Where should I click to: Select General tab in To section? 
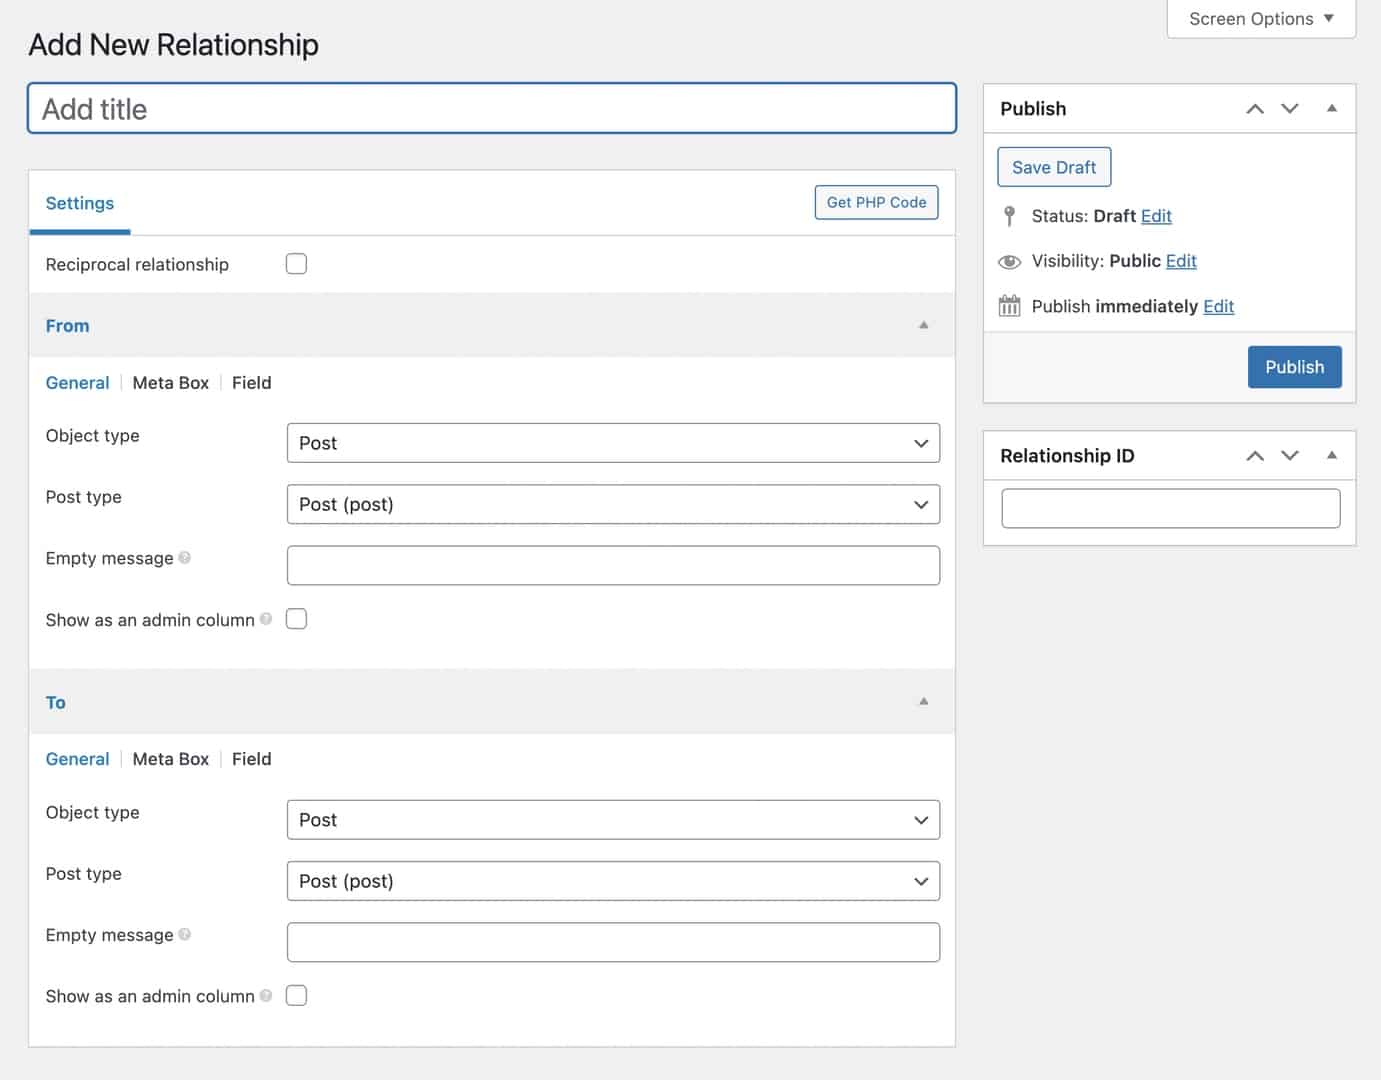(x=77, y=759)
